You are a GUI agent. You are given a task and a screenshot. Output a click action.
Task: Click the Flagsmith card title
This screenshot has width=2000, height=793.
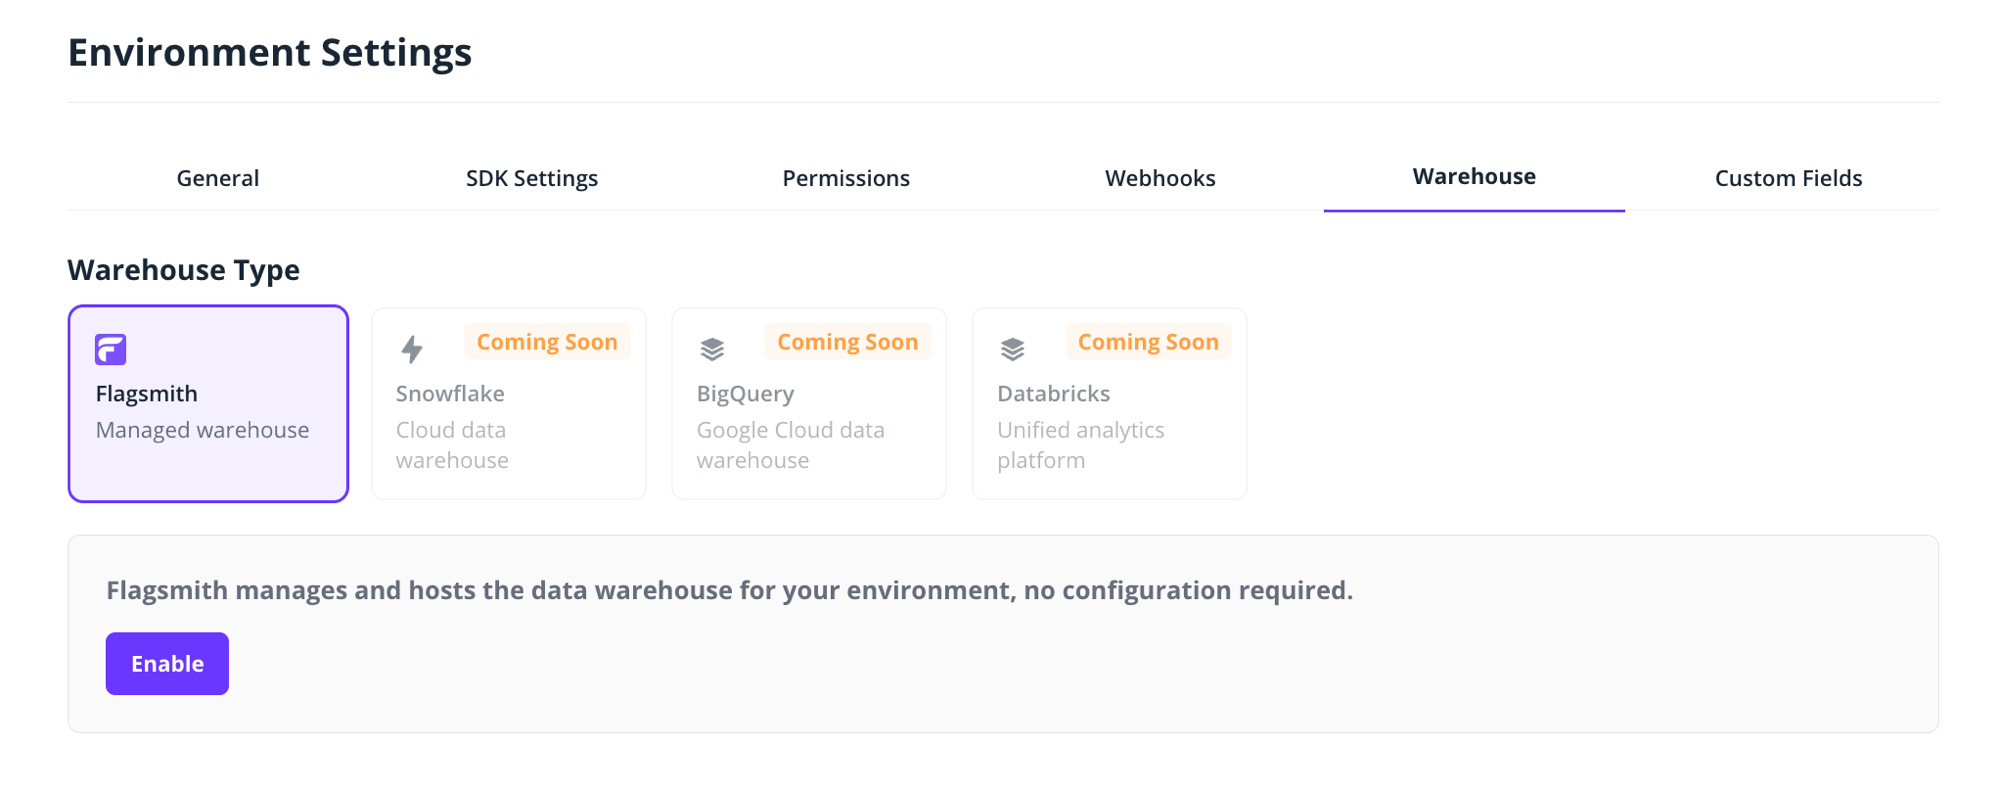pyautogui.click(x=146, y=394)
